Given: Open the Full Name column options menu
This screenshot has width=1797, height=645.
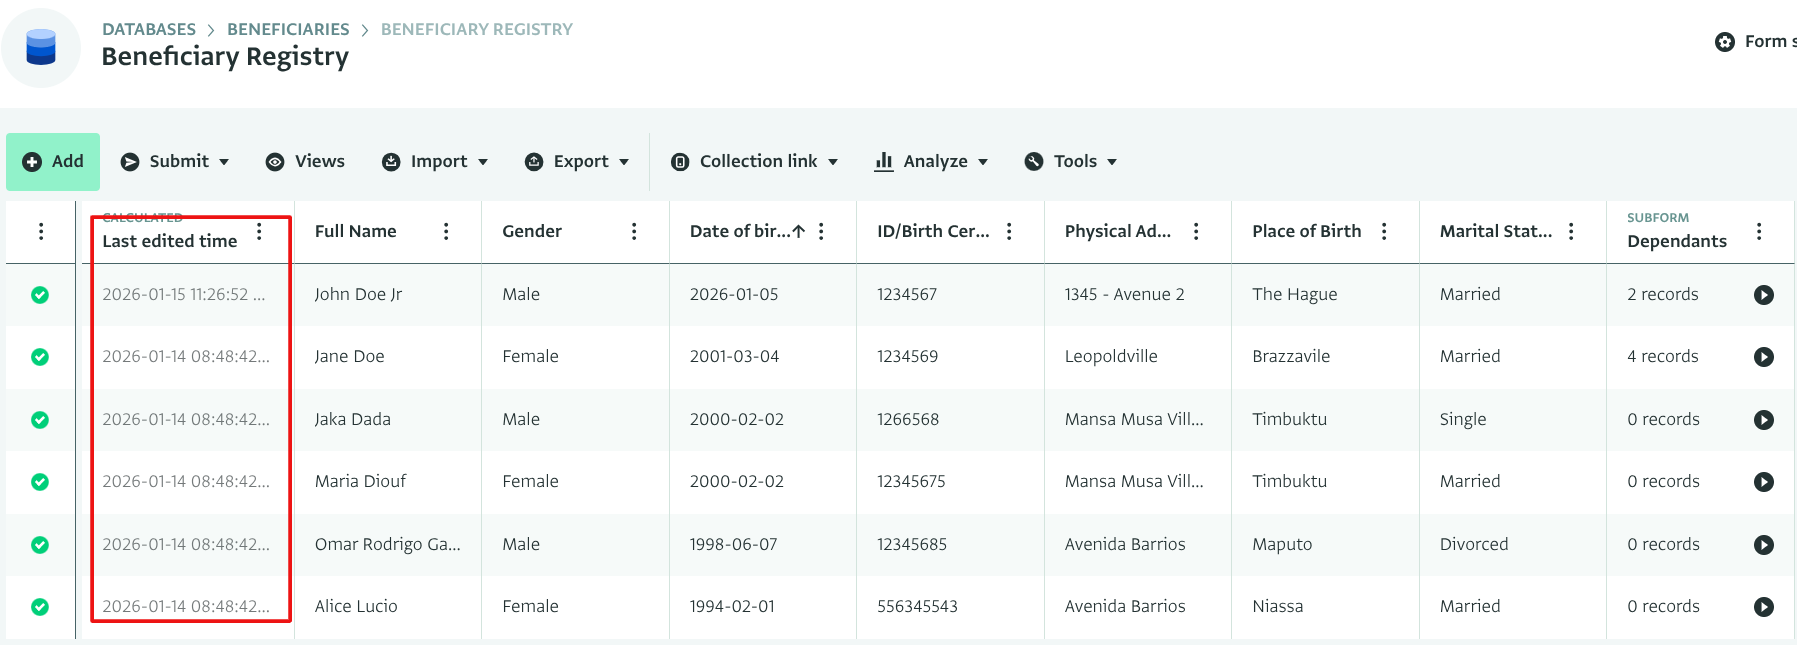Looking at the screenshot, I should point(446,231).
